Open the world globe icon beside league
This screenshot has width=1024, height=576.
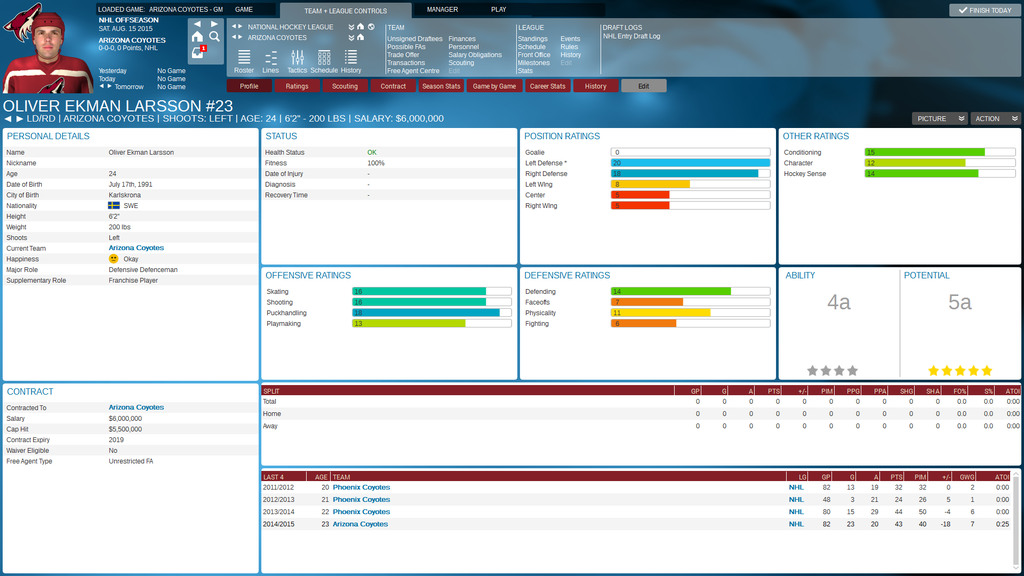(x=371, y=27)
